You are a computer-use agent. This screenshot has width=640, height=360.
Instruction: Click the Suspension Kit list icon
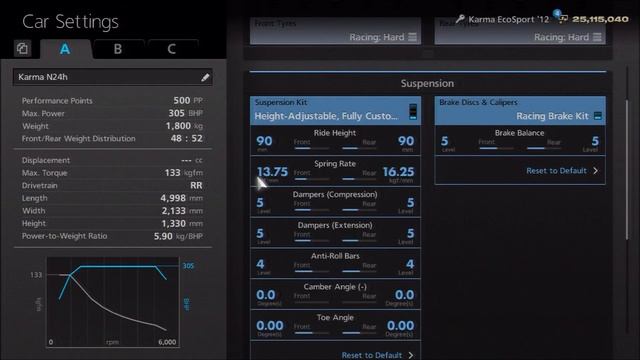(x=413, y=111)
